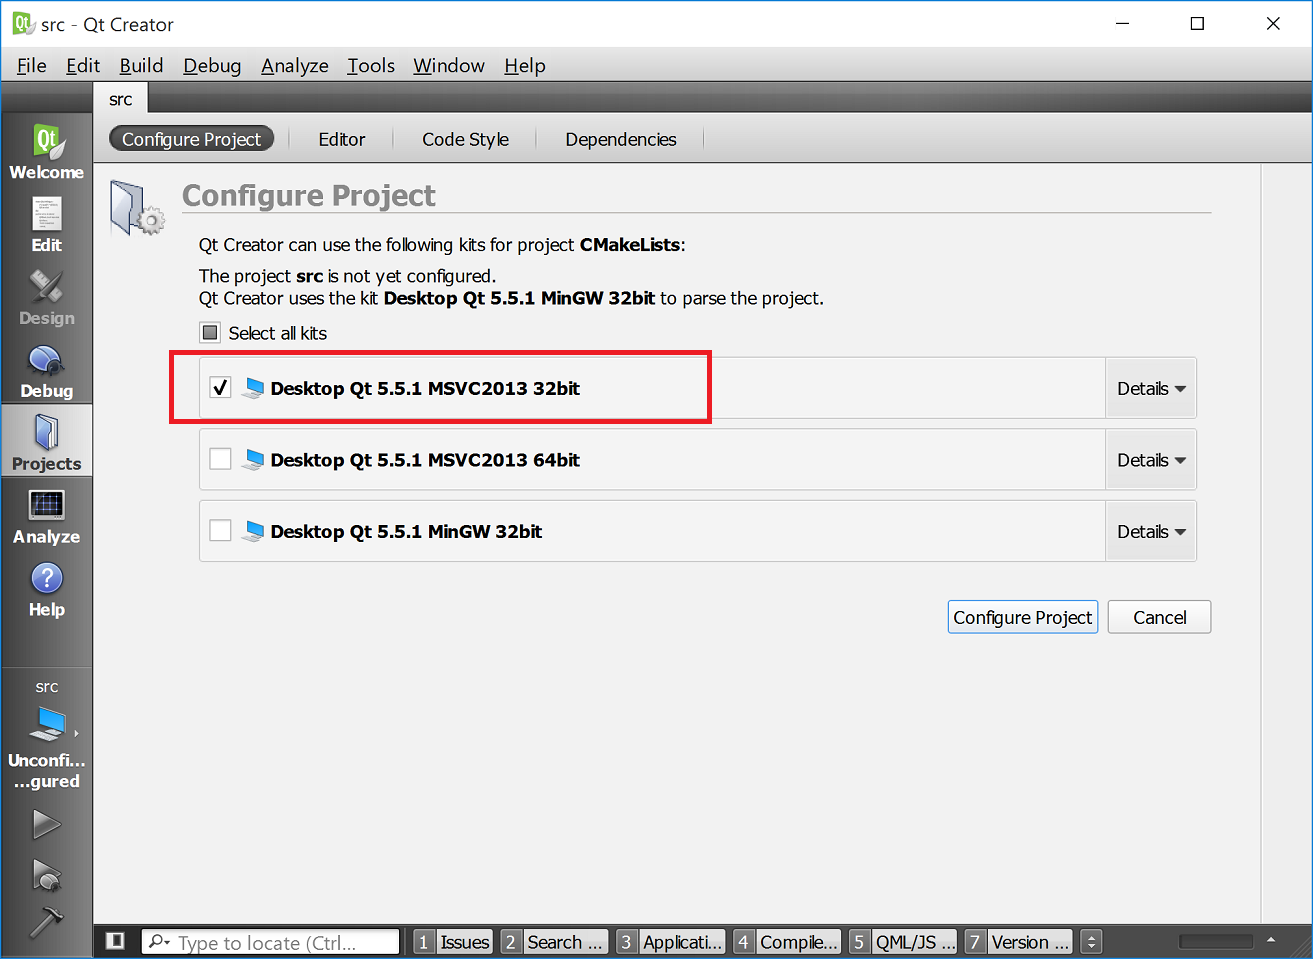Check Desktop Qt 5.5.1 MSVC2013 64bit kit
1313x959 pixels.
pyautogui.click(x=220, y=459)
